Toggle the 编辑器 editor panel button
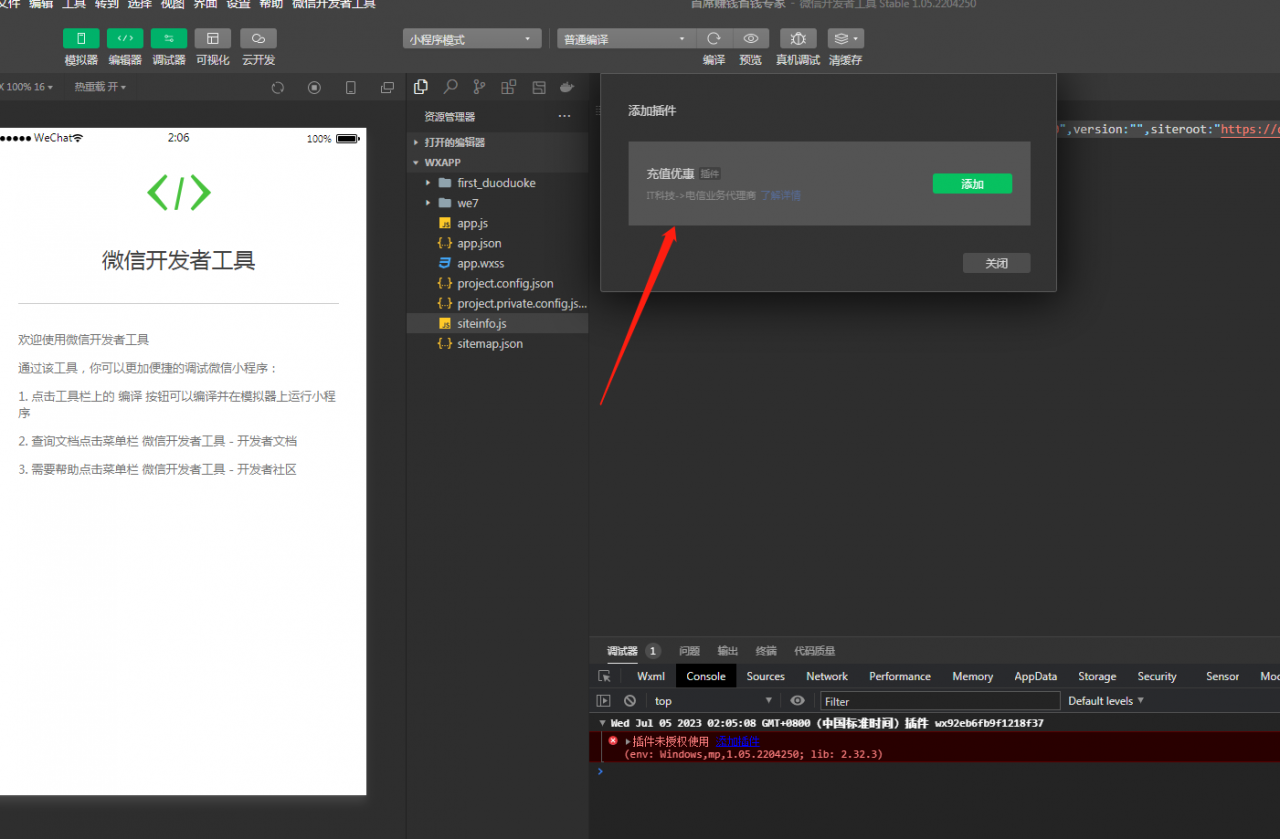 (125, 38)
